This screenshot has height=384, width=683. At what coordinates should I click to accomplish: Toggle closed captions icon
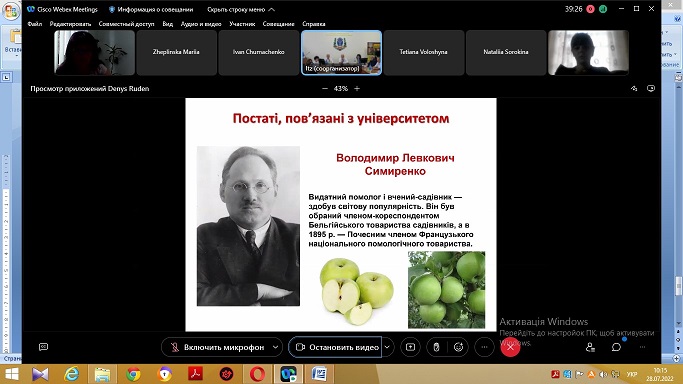click(x=44, y=347)
